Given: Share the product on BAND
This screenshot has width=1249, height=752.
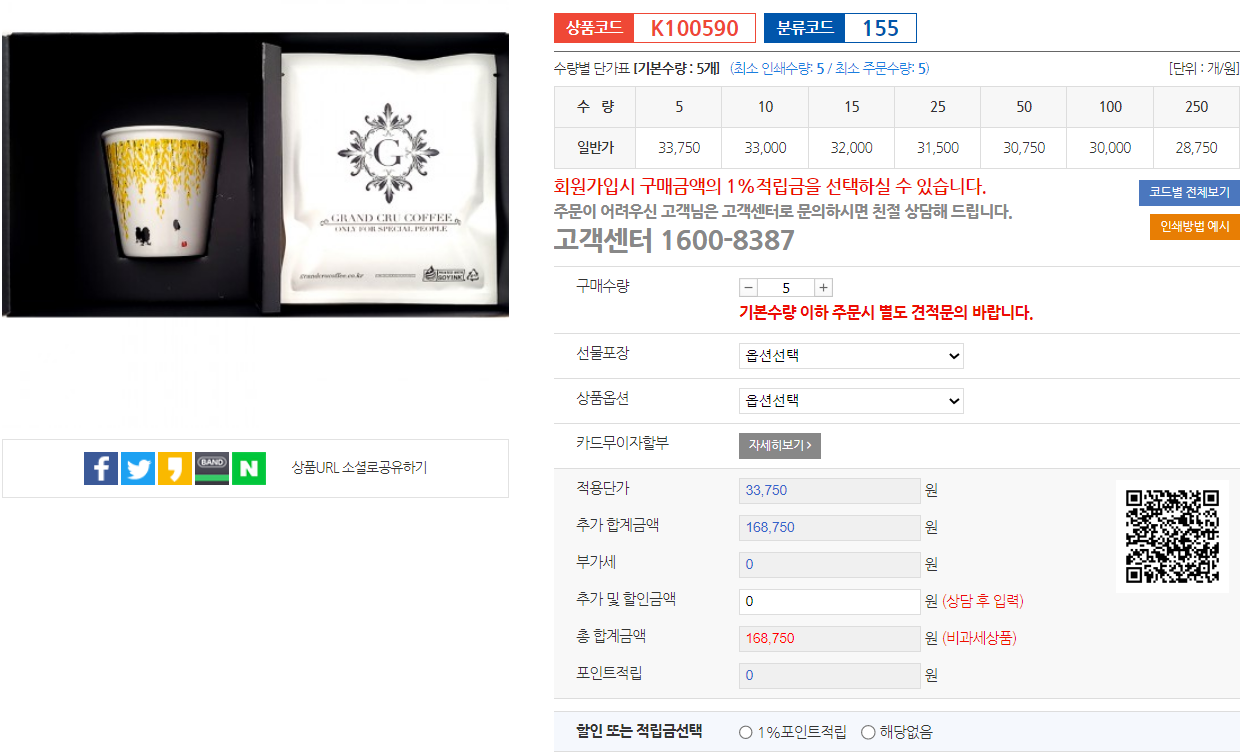Looking at the screenshot, I should pos(212,468).
